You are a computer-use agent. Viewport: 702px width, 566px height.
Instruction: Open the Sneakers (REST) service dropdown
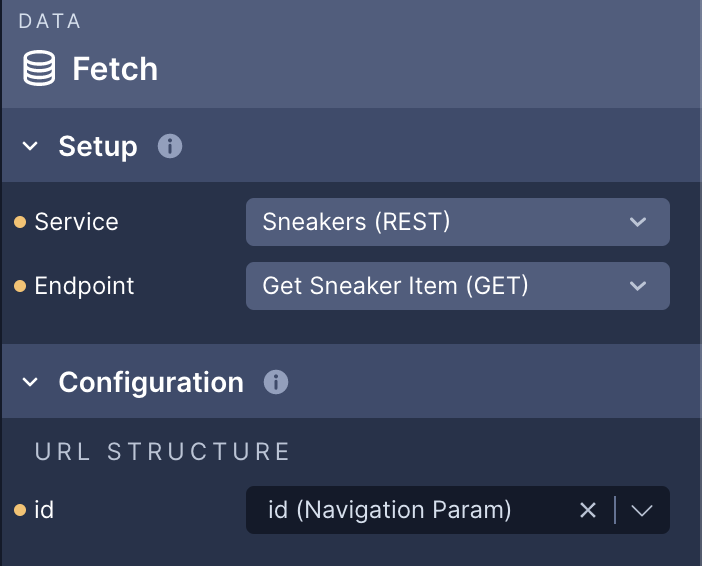coord(458,222)
